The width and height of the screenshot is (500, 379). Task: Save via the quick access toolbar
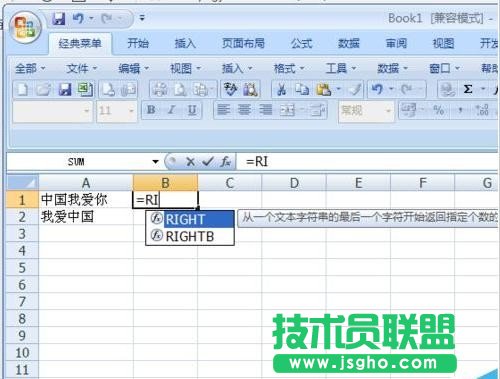59,19
